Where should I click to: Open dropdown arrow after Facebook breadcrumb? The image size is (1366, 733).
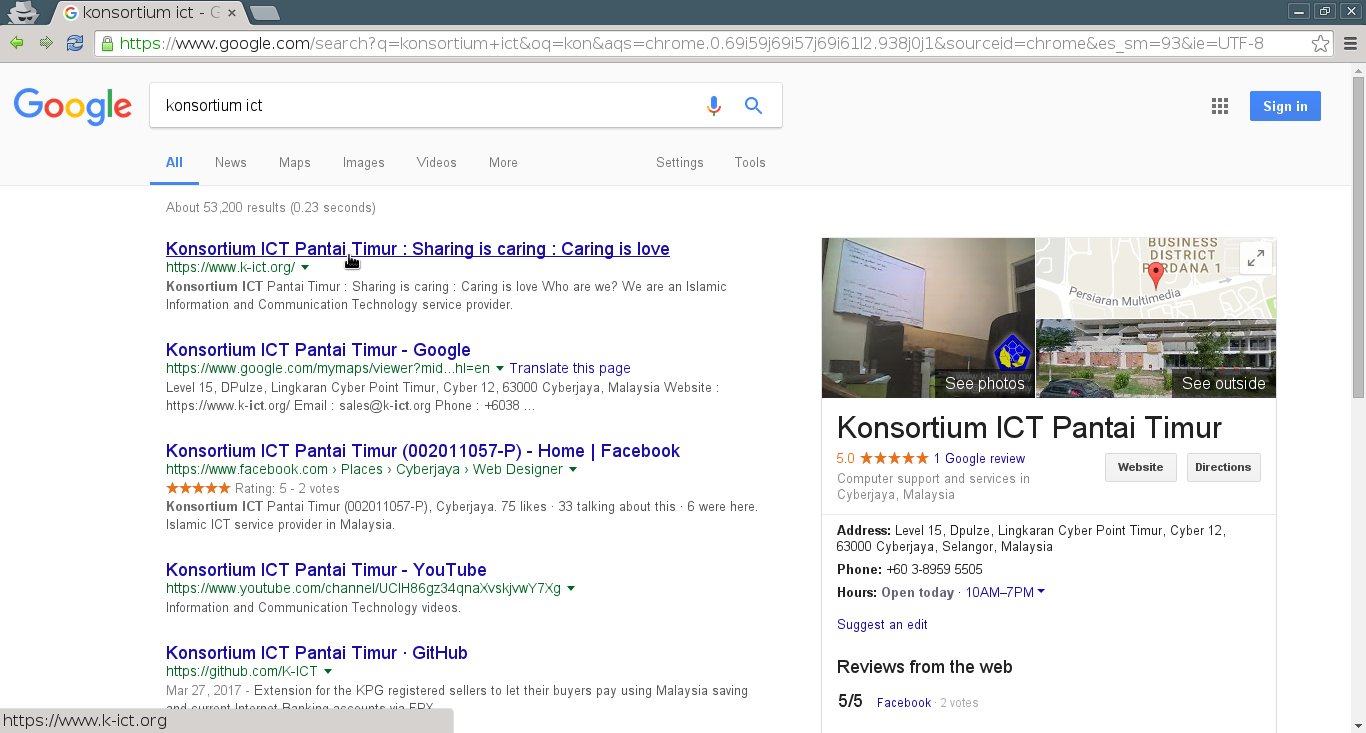[573, 469]
